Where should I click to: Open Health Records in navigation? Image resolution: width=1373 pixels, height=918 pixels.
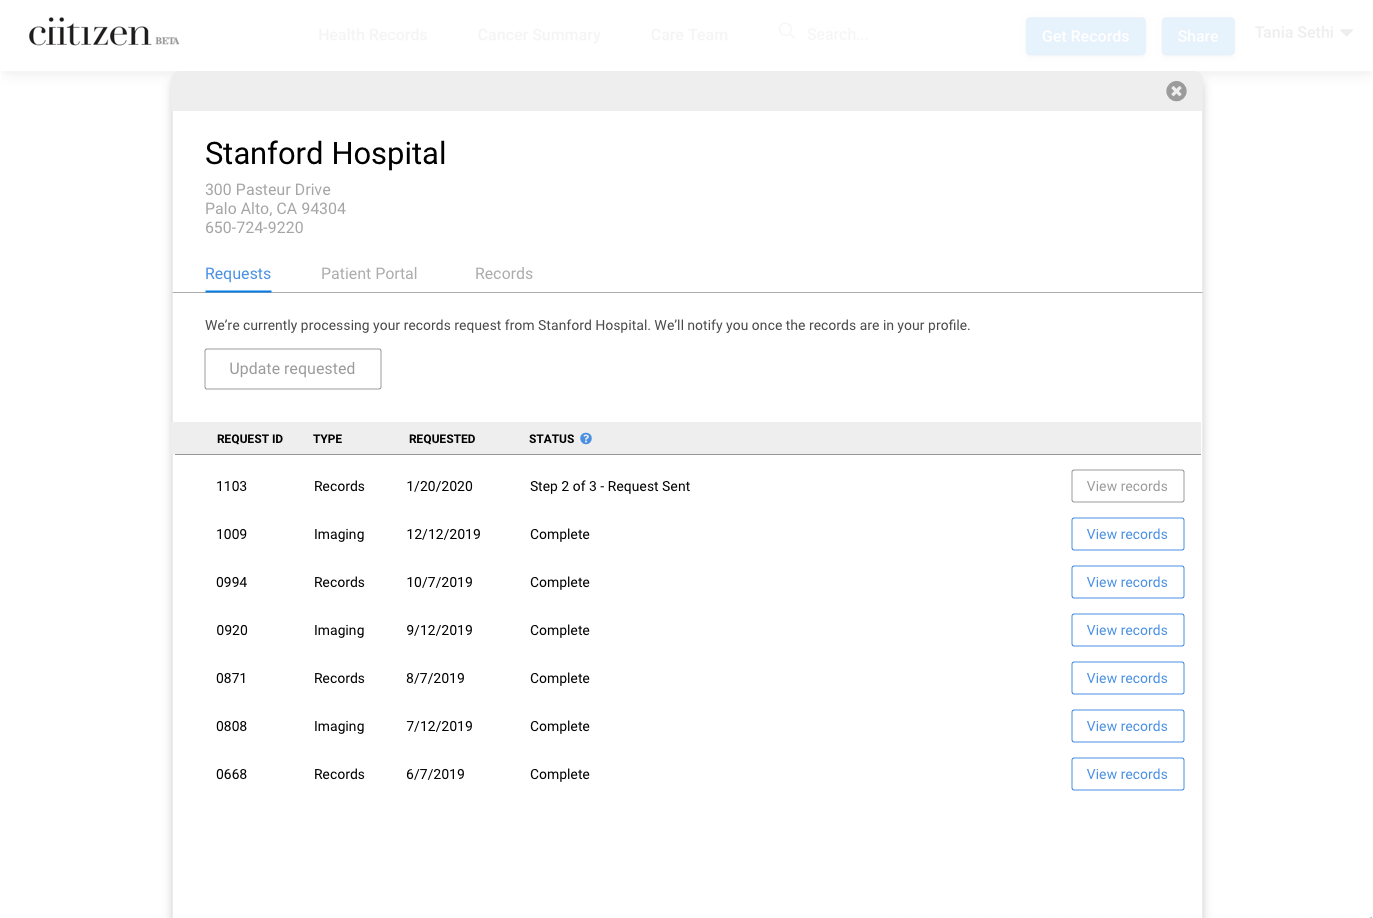372,35
